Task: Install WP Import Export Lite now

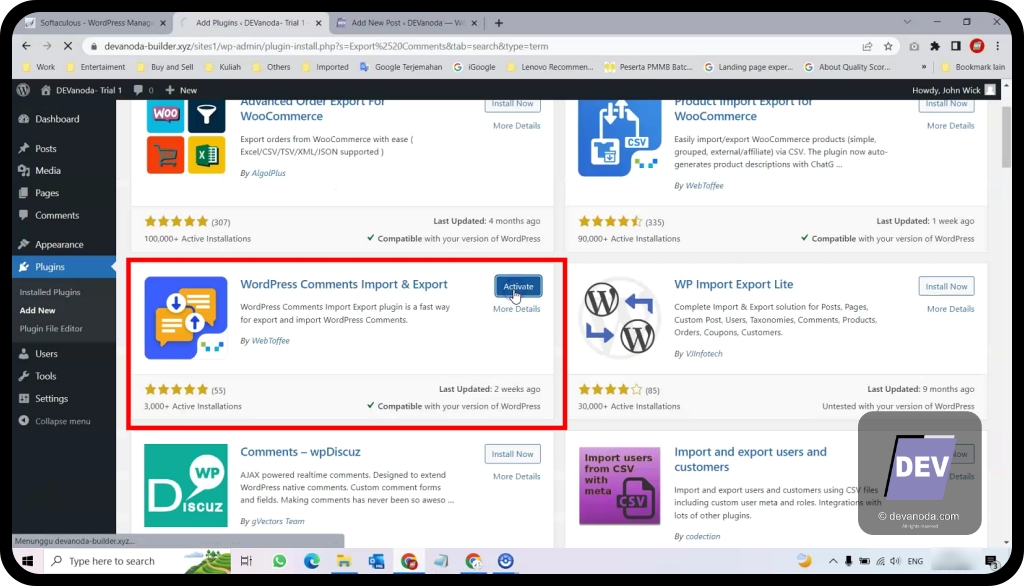Action: tap(946, 286)
